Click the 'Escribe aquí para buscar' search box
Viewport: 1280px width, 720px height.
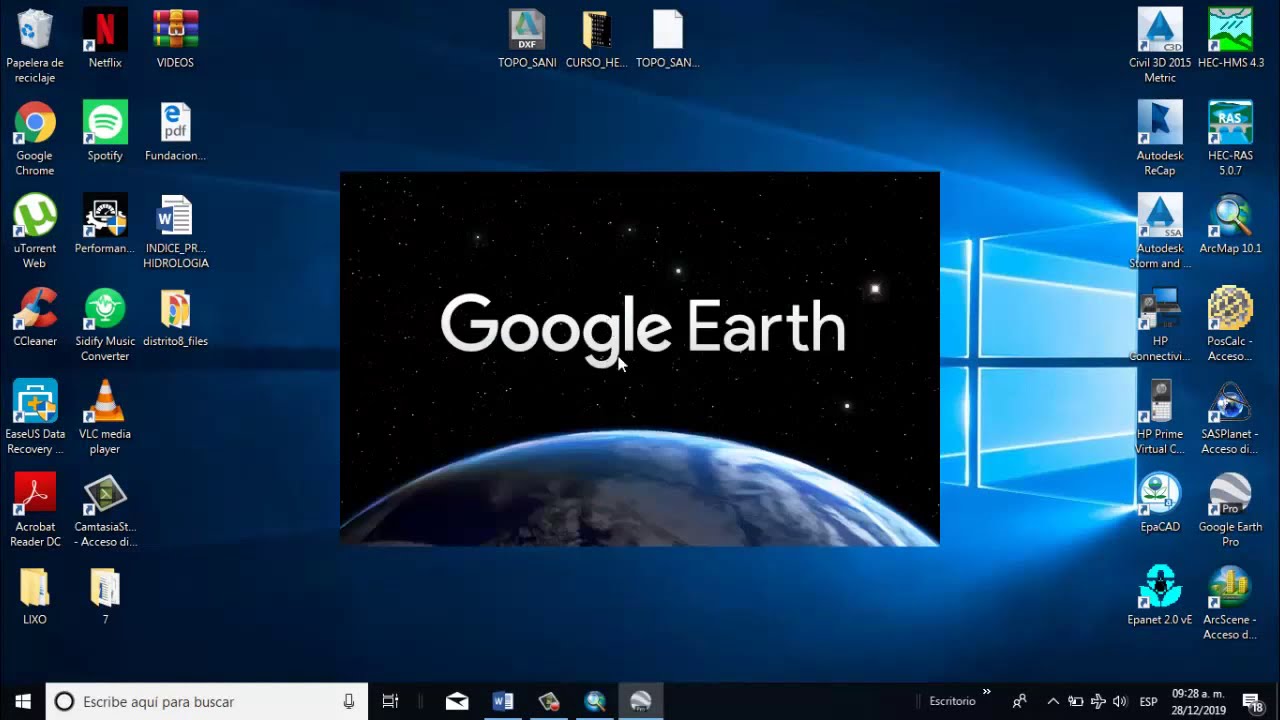pyautogui.click(x=207, y=701)
